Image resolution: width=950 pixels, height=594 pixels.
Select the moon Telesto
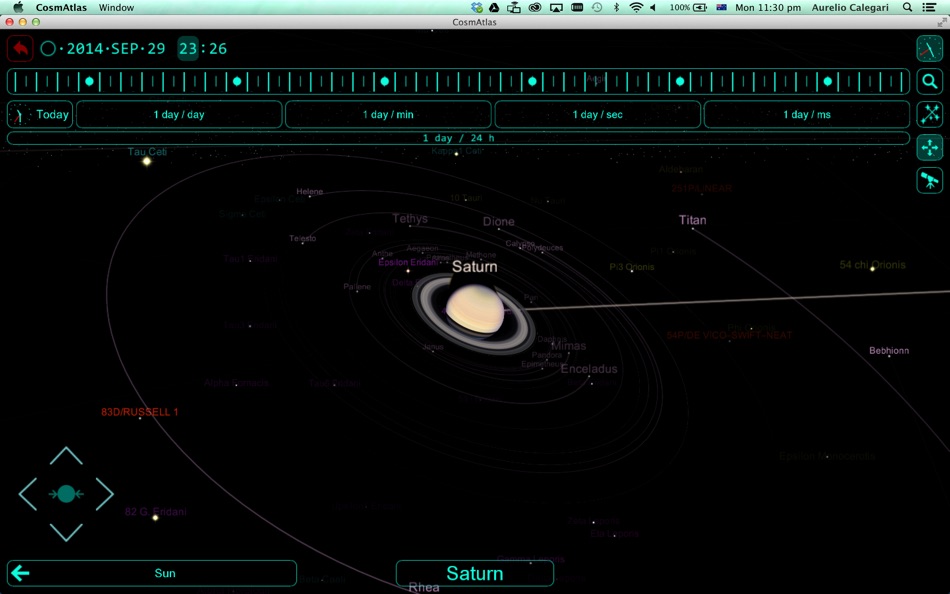tap(302, 238)
